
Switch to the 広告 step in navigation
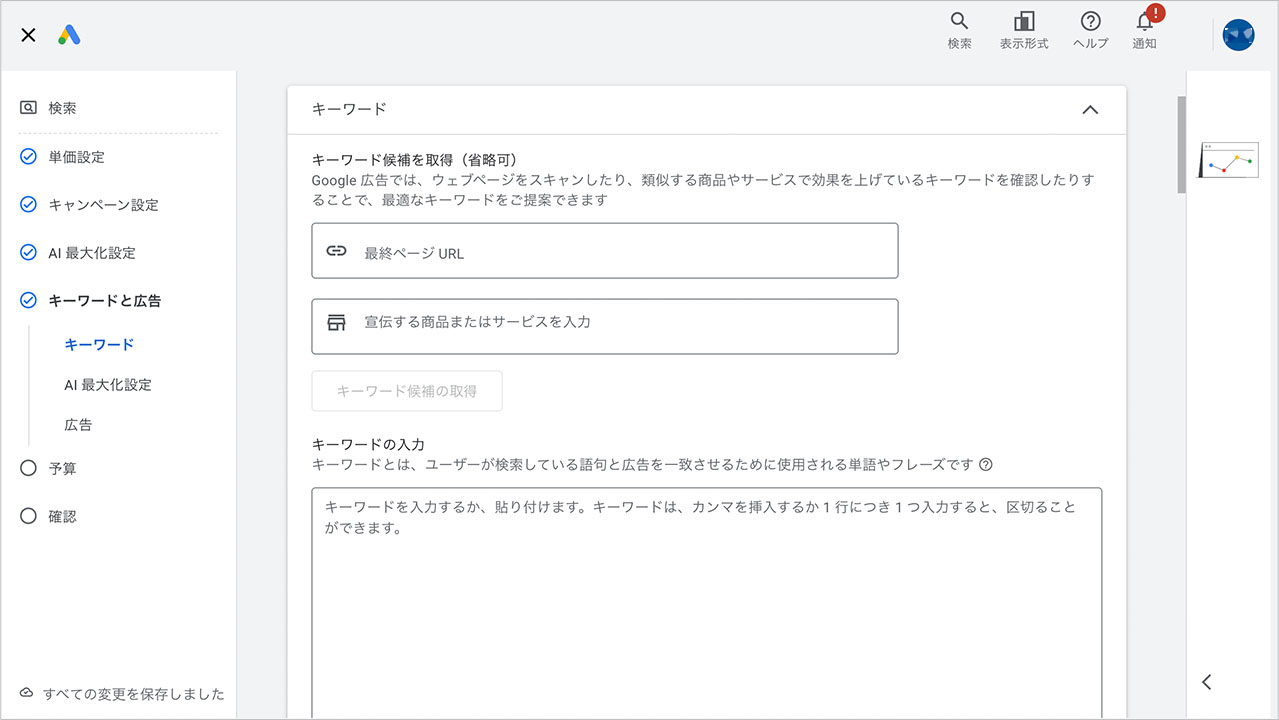78,424
